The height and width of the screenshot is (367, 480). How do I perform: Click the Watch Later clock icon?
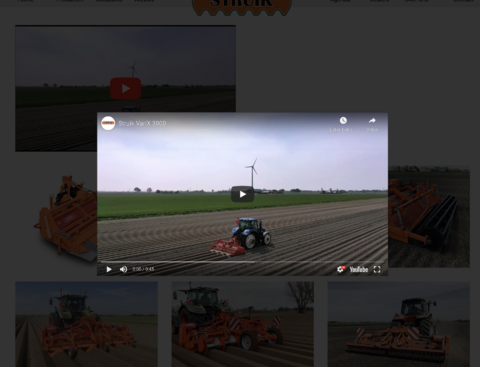[x=343, y=120]
